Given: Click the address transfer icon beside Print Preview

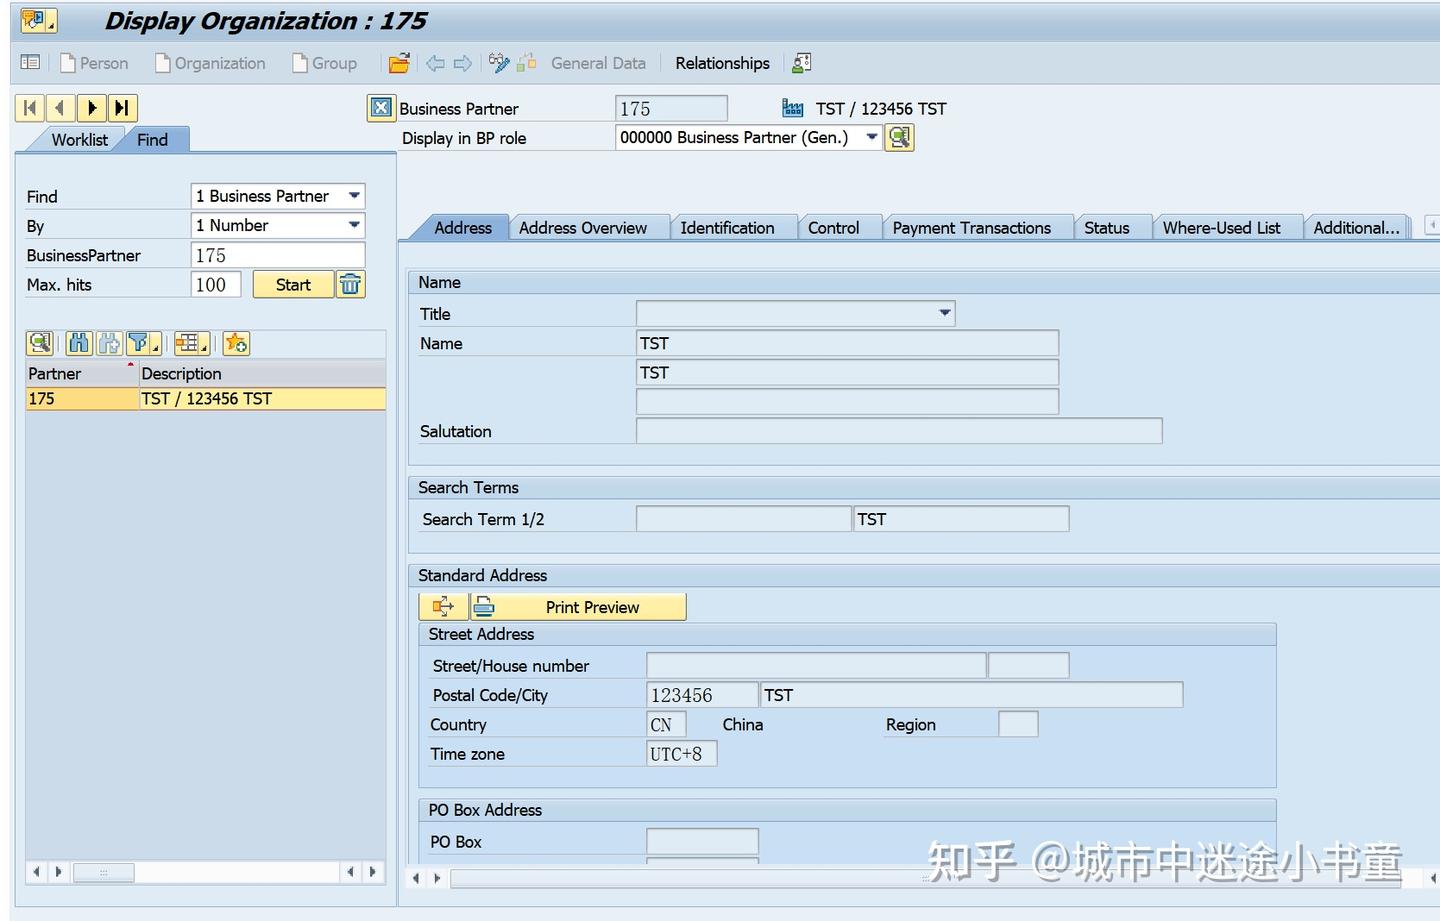Looking at the screenshot, I should (442, 606).
